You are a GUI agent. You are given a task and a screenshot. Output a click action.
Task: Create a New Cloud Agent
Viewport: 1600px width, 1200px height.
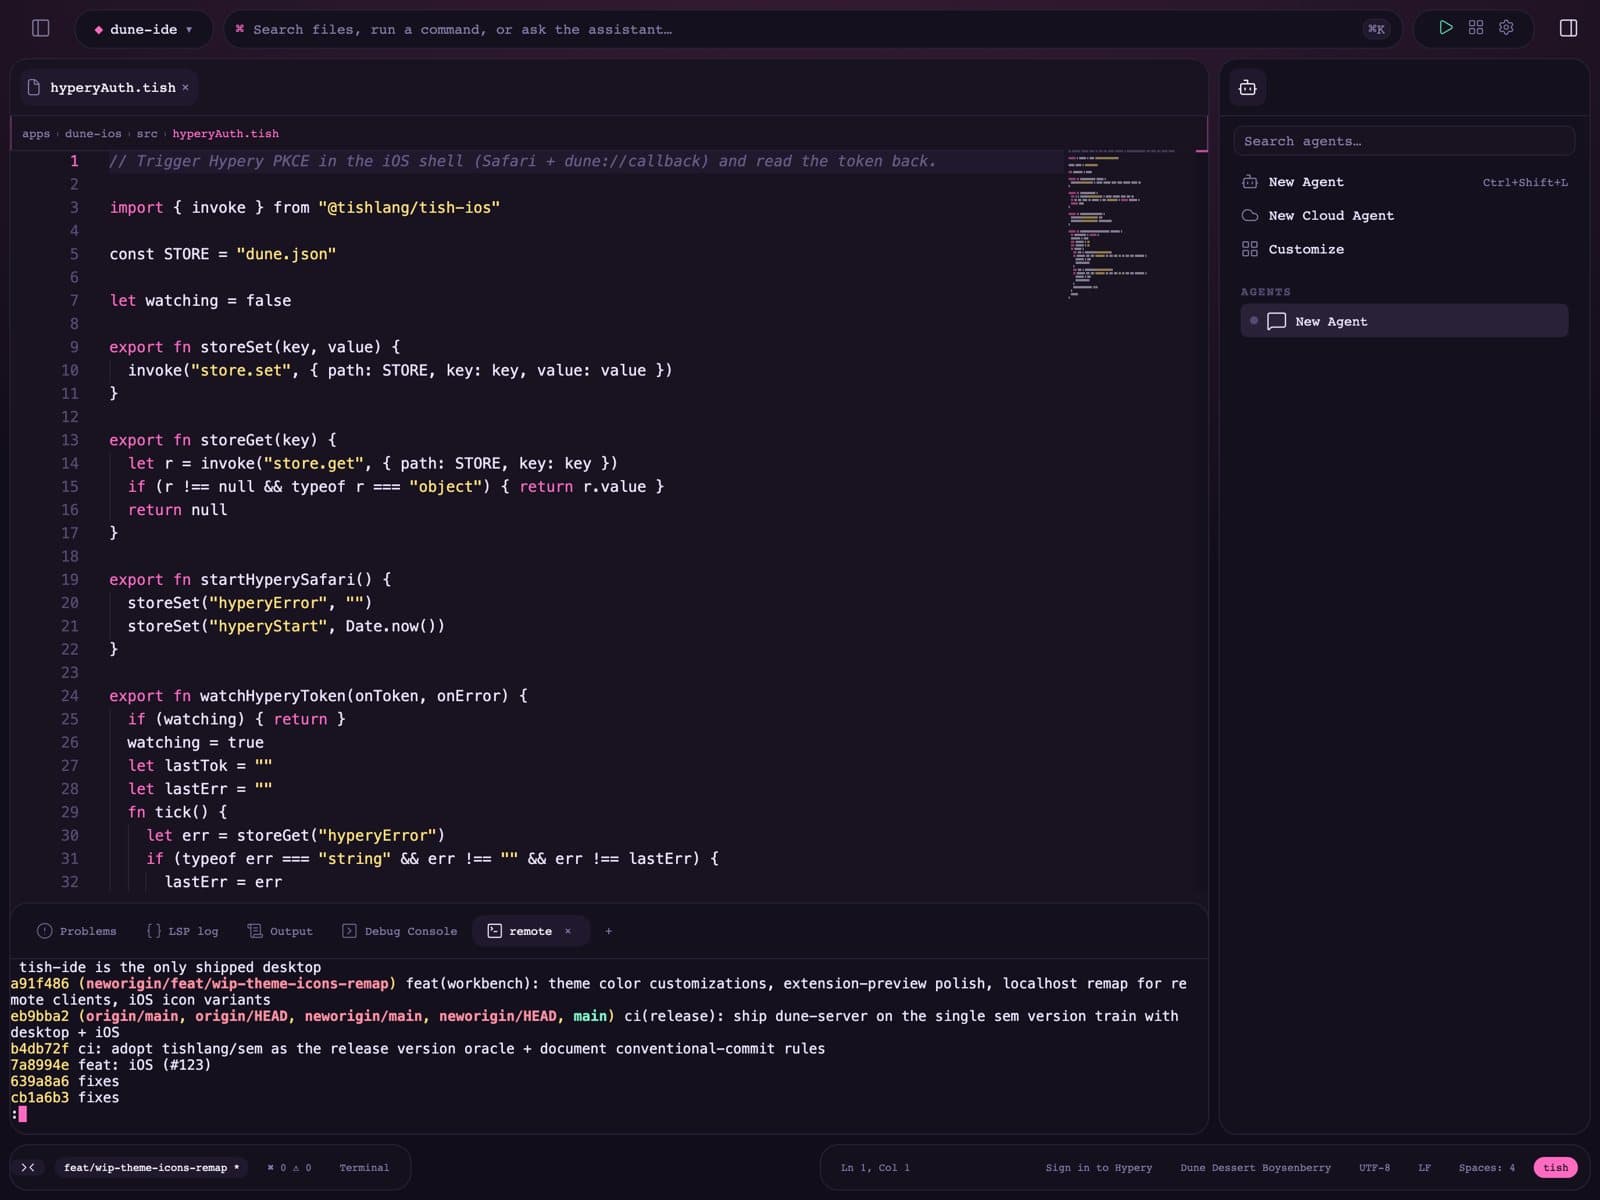[x=1404, y=215]
